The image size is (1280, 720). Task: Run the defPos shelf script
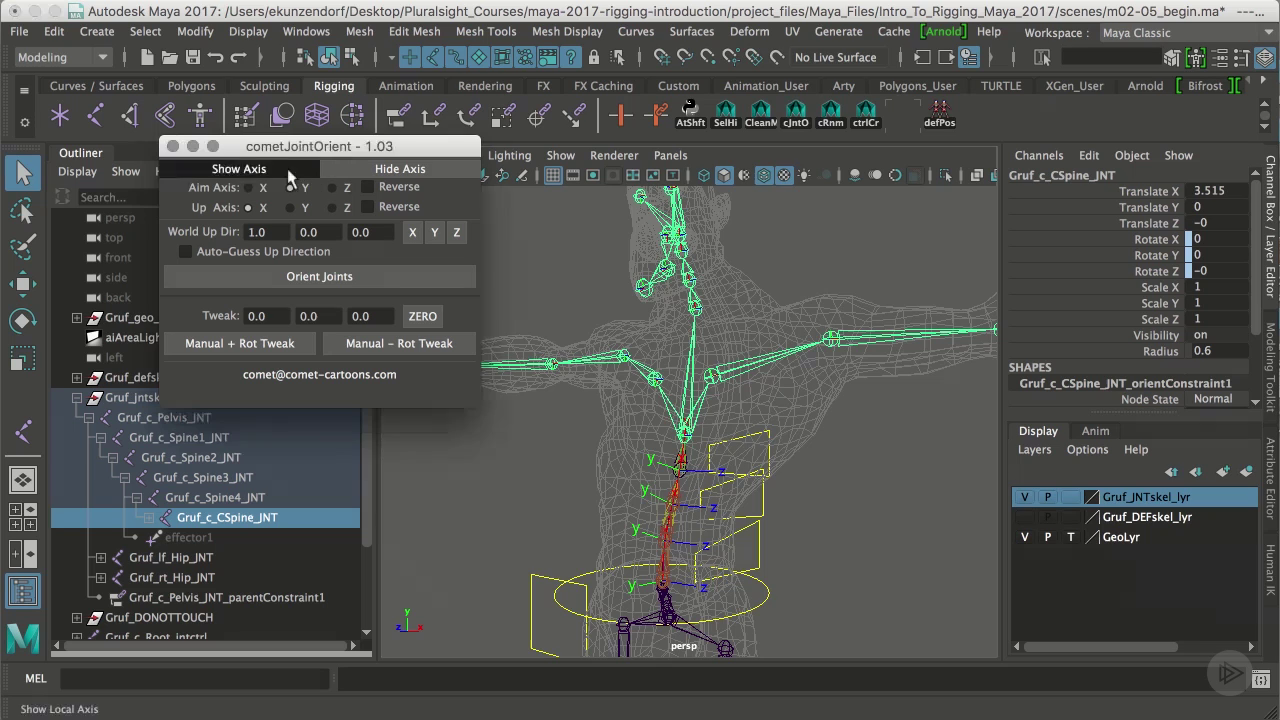[939, 114]
